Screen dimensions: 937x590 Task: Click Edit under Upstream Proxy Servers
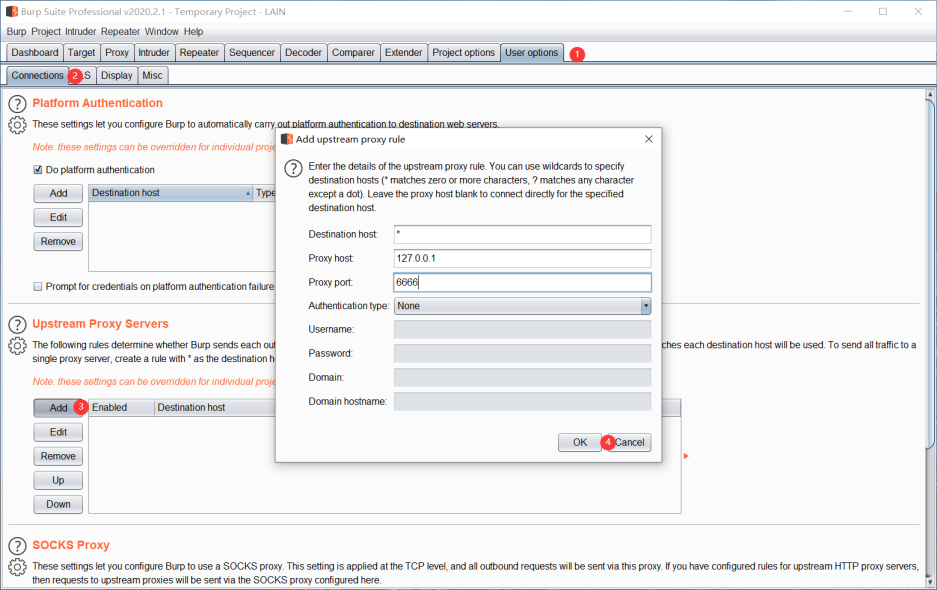[58, 432]
